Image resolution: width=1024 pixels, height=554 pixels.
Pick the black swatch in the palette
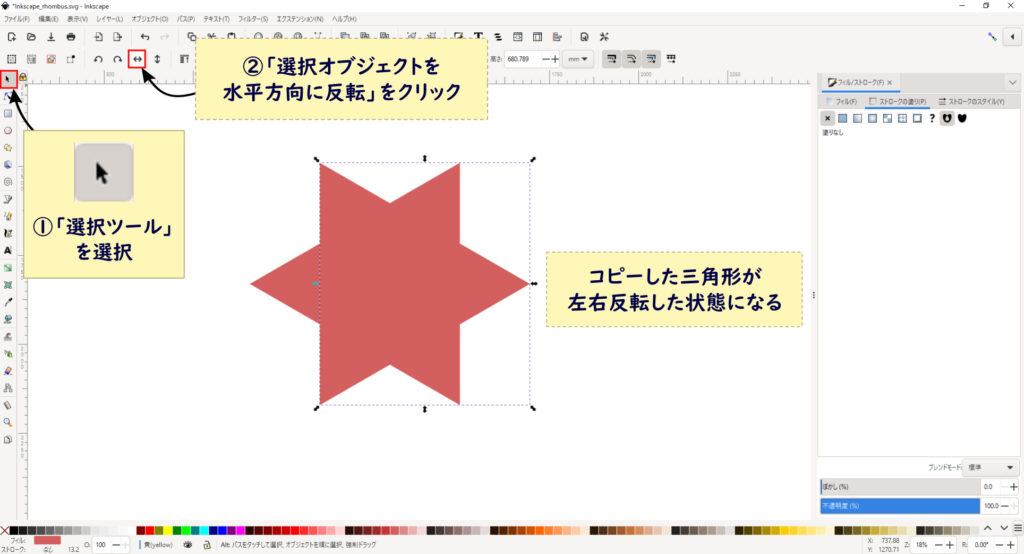(14, 530)
